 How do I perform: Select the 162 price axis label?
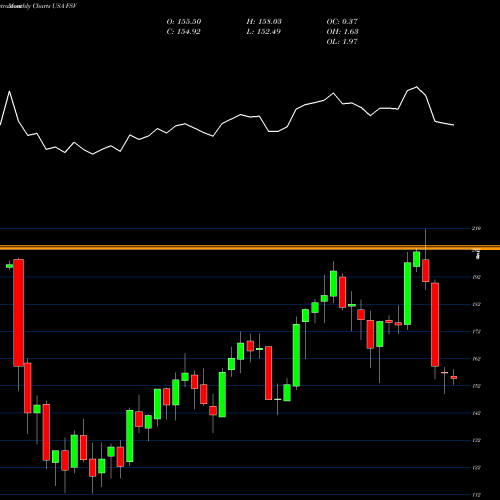point(477,359)
